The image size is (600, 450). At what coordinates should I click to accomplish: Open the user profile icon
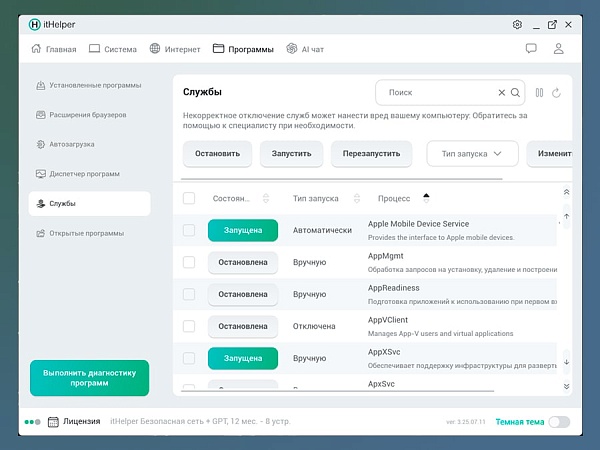click(559, 48)
